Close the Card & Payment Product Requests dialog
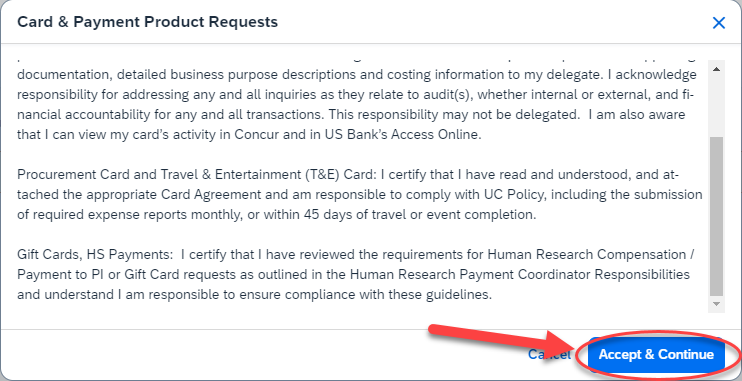742x381 pixels. pyautogui.click(x=718, y=23)
